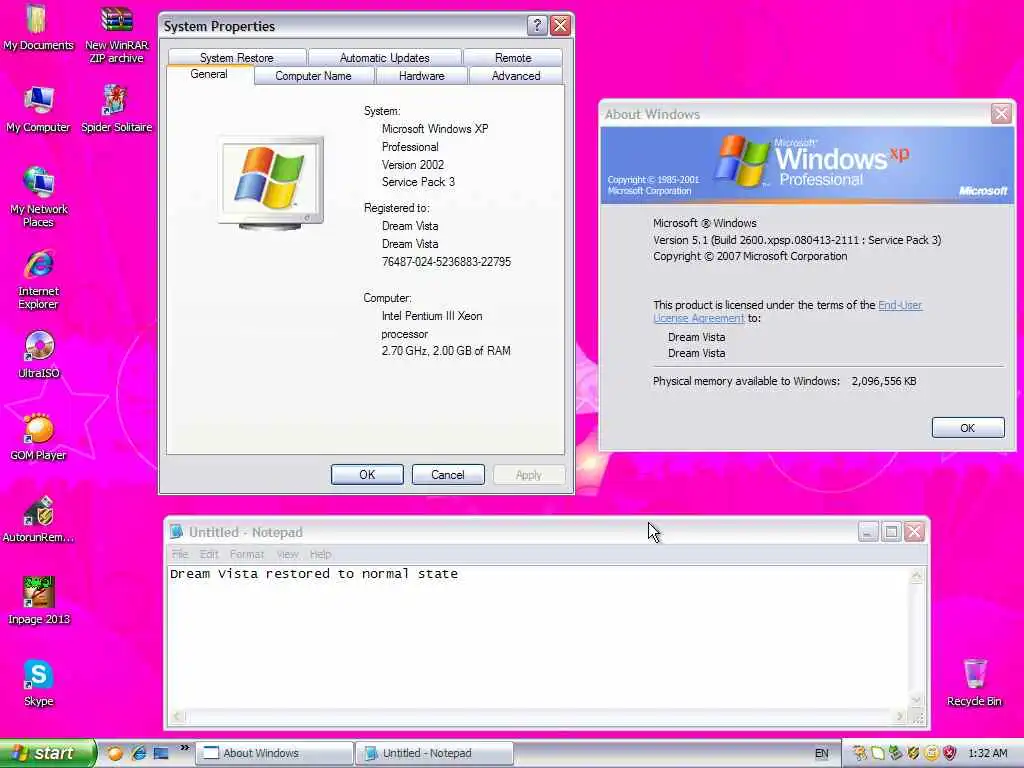
Task: Open the Hardware tab
Action: (x=421, y=76)
